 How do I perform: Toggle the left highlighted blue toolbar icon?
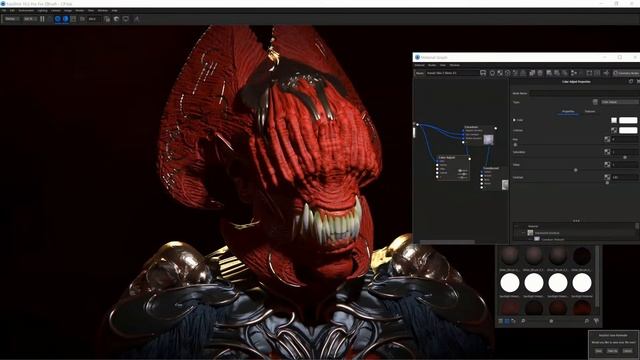(58, 19)
